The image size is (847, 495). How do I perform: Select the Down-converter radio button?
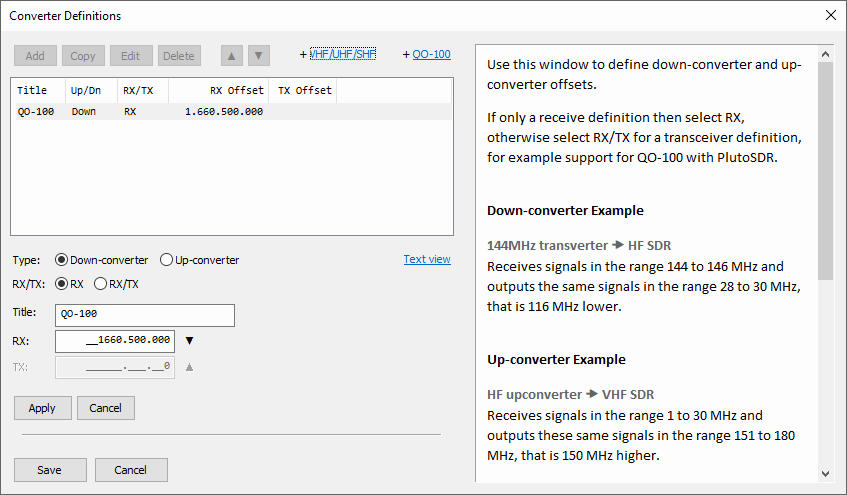(x=62, y=260)
